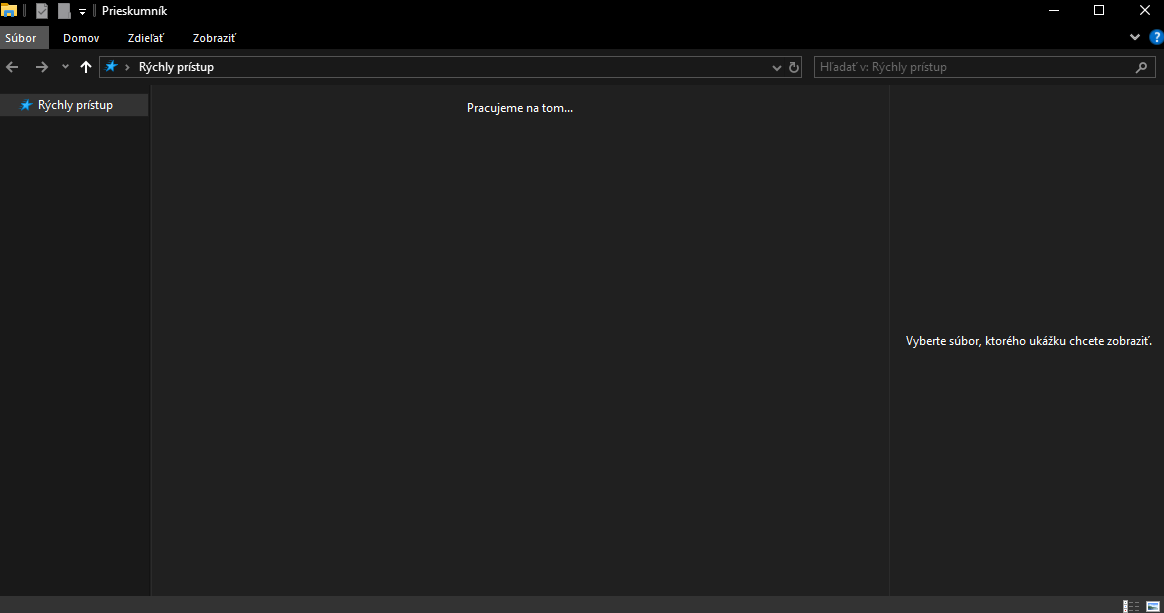Go back with the left arrow
The height and width of the screenshot is (613, 1164).
coord(12,67)
